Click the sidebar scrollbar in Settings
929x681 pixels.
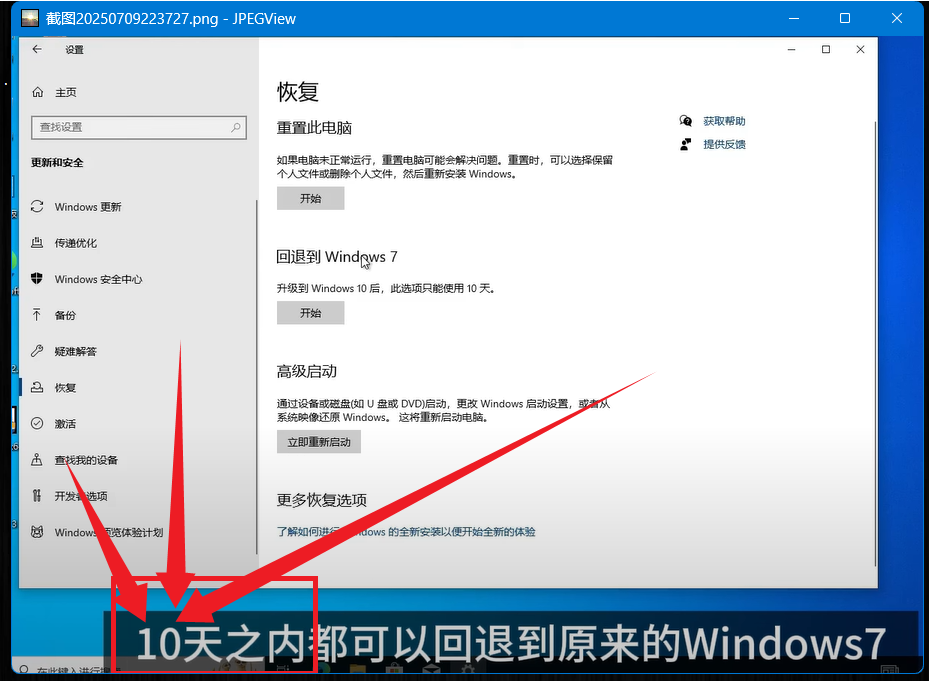[x=256, y=376]
